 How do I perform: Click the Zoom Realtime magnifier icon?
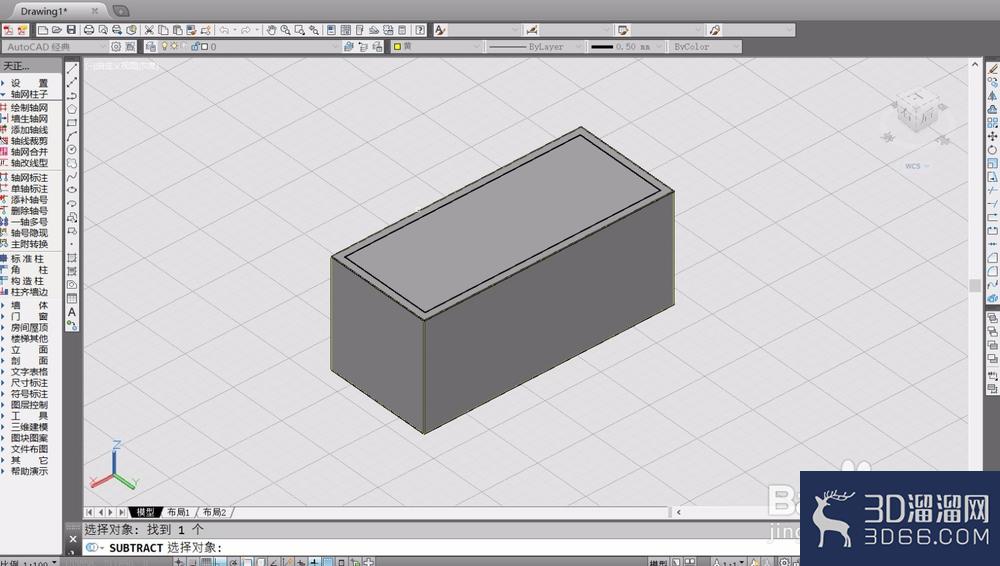[x=285, y=29]
